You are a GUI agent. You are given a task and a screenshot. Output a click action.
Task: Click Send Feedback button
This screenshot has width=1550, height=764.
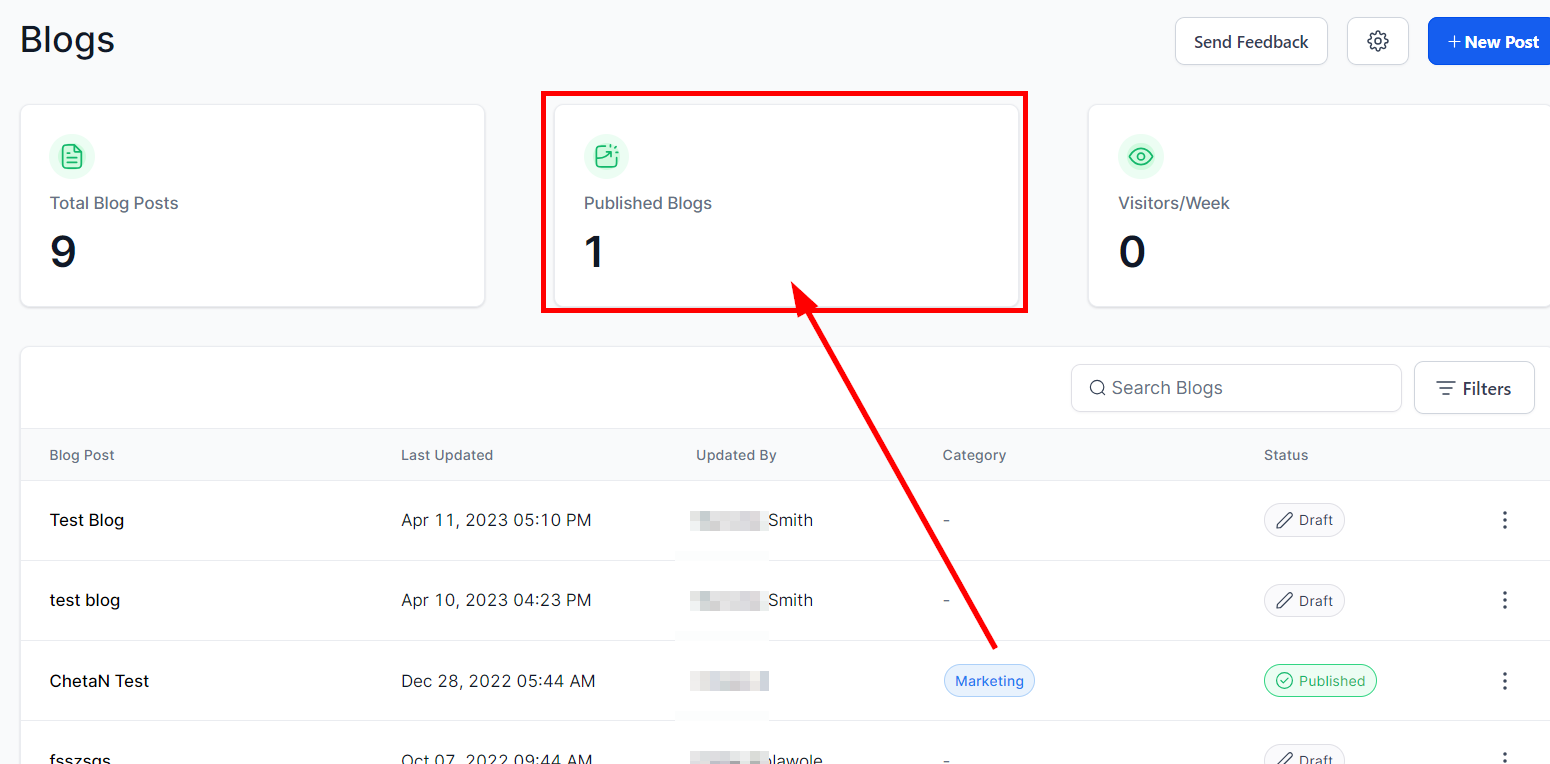pos(1250,42)
